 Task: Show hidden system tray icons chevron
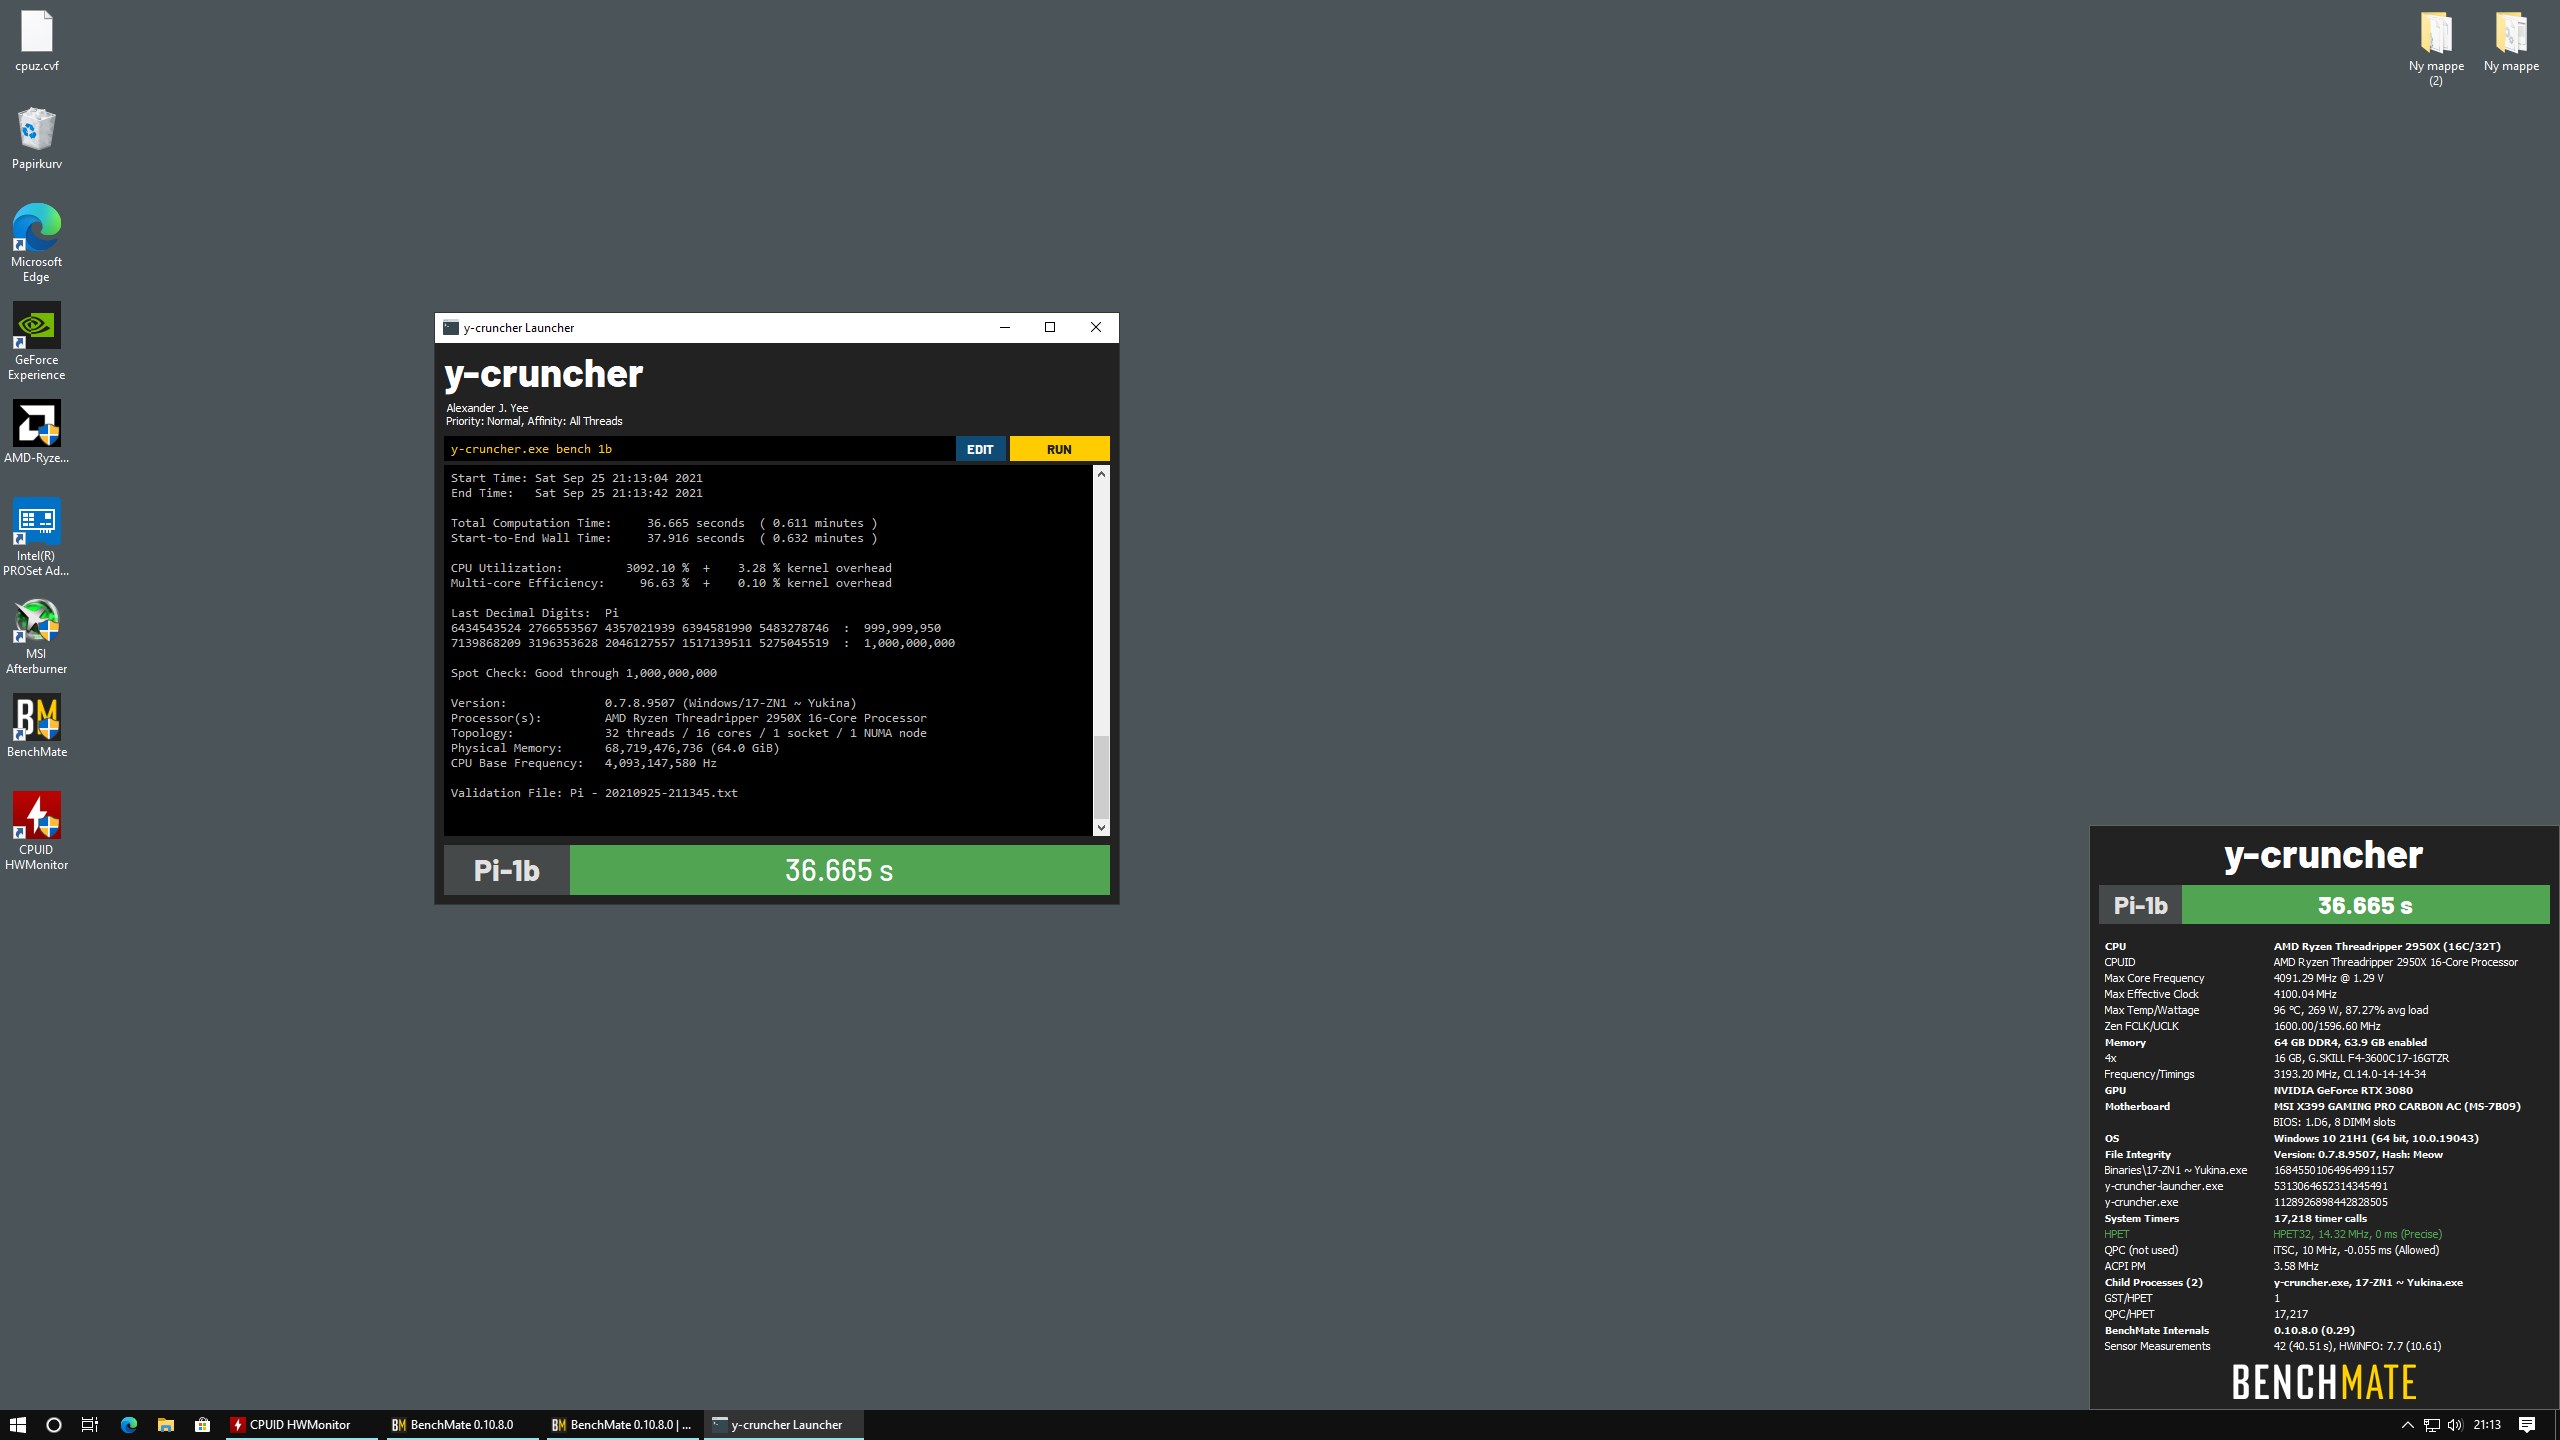coord(2407,1425)
